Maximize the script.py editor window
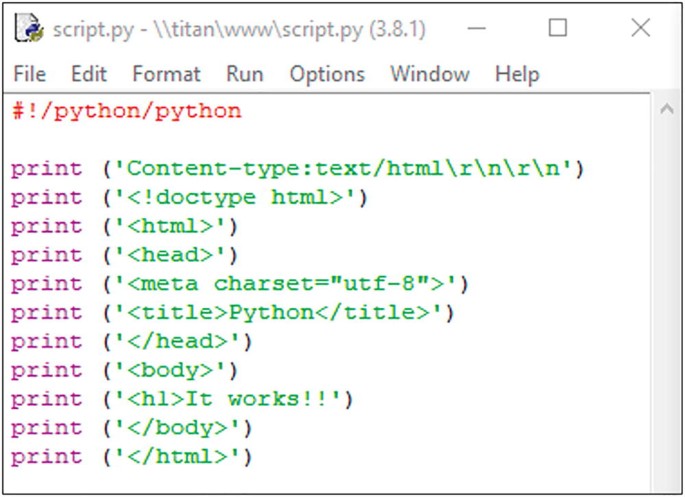 [558, 29]
